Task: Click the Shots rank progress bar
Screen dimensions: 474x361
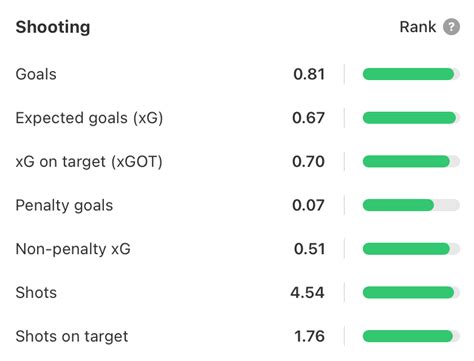Action: pos(411,292)
